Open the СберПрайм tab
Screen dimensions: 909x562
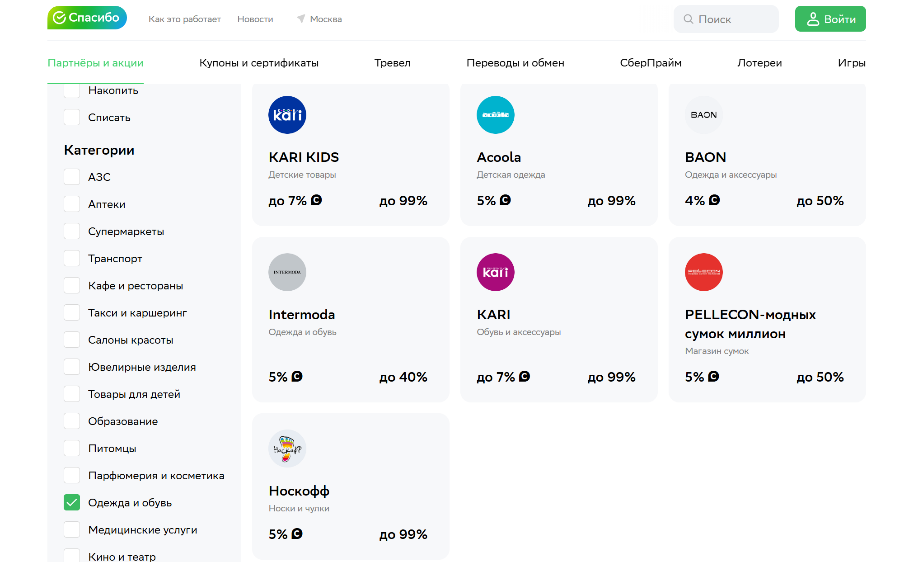coord(651,63)
